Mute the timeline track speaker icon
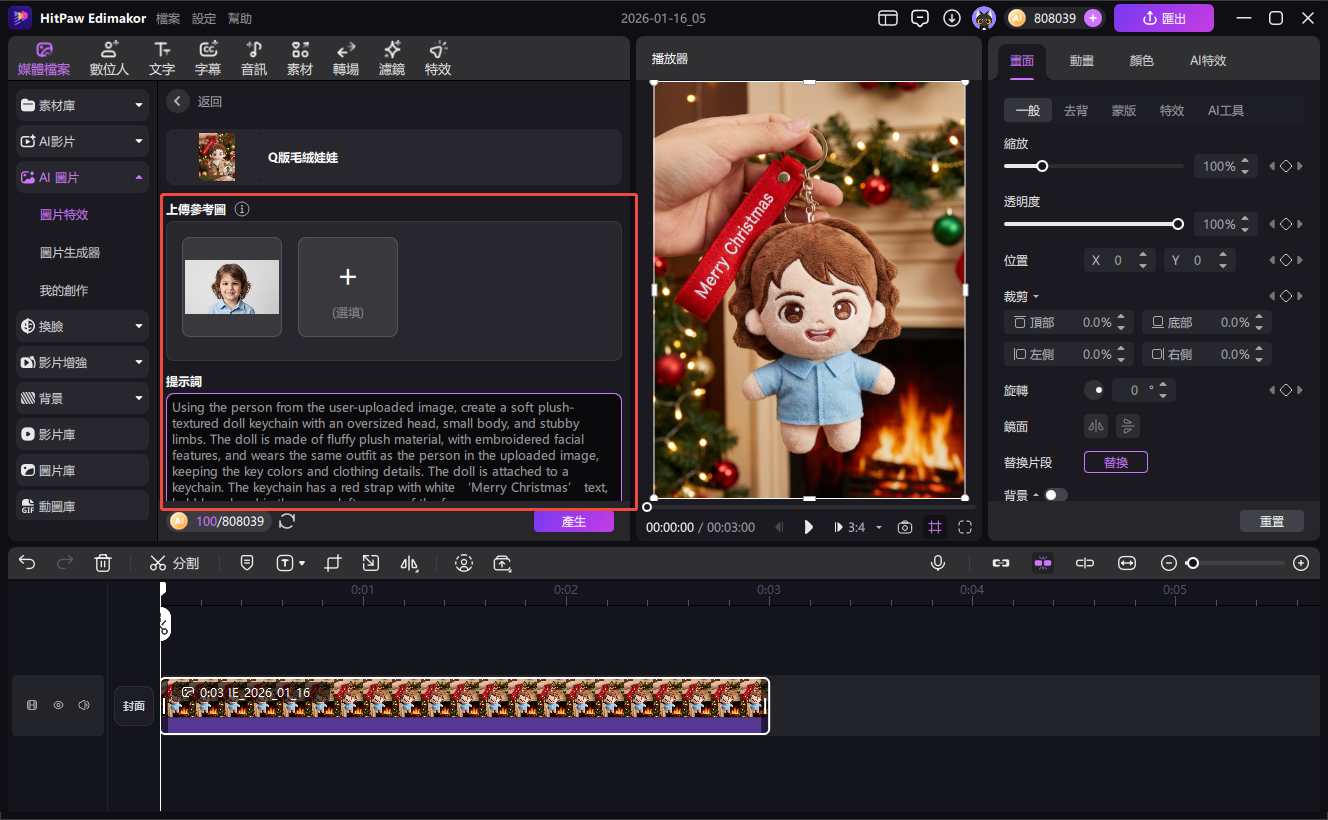Image resolution: width=1328 pixels, height=820 pixels. (84, 705)
